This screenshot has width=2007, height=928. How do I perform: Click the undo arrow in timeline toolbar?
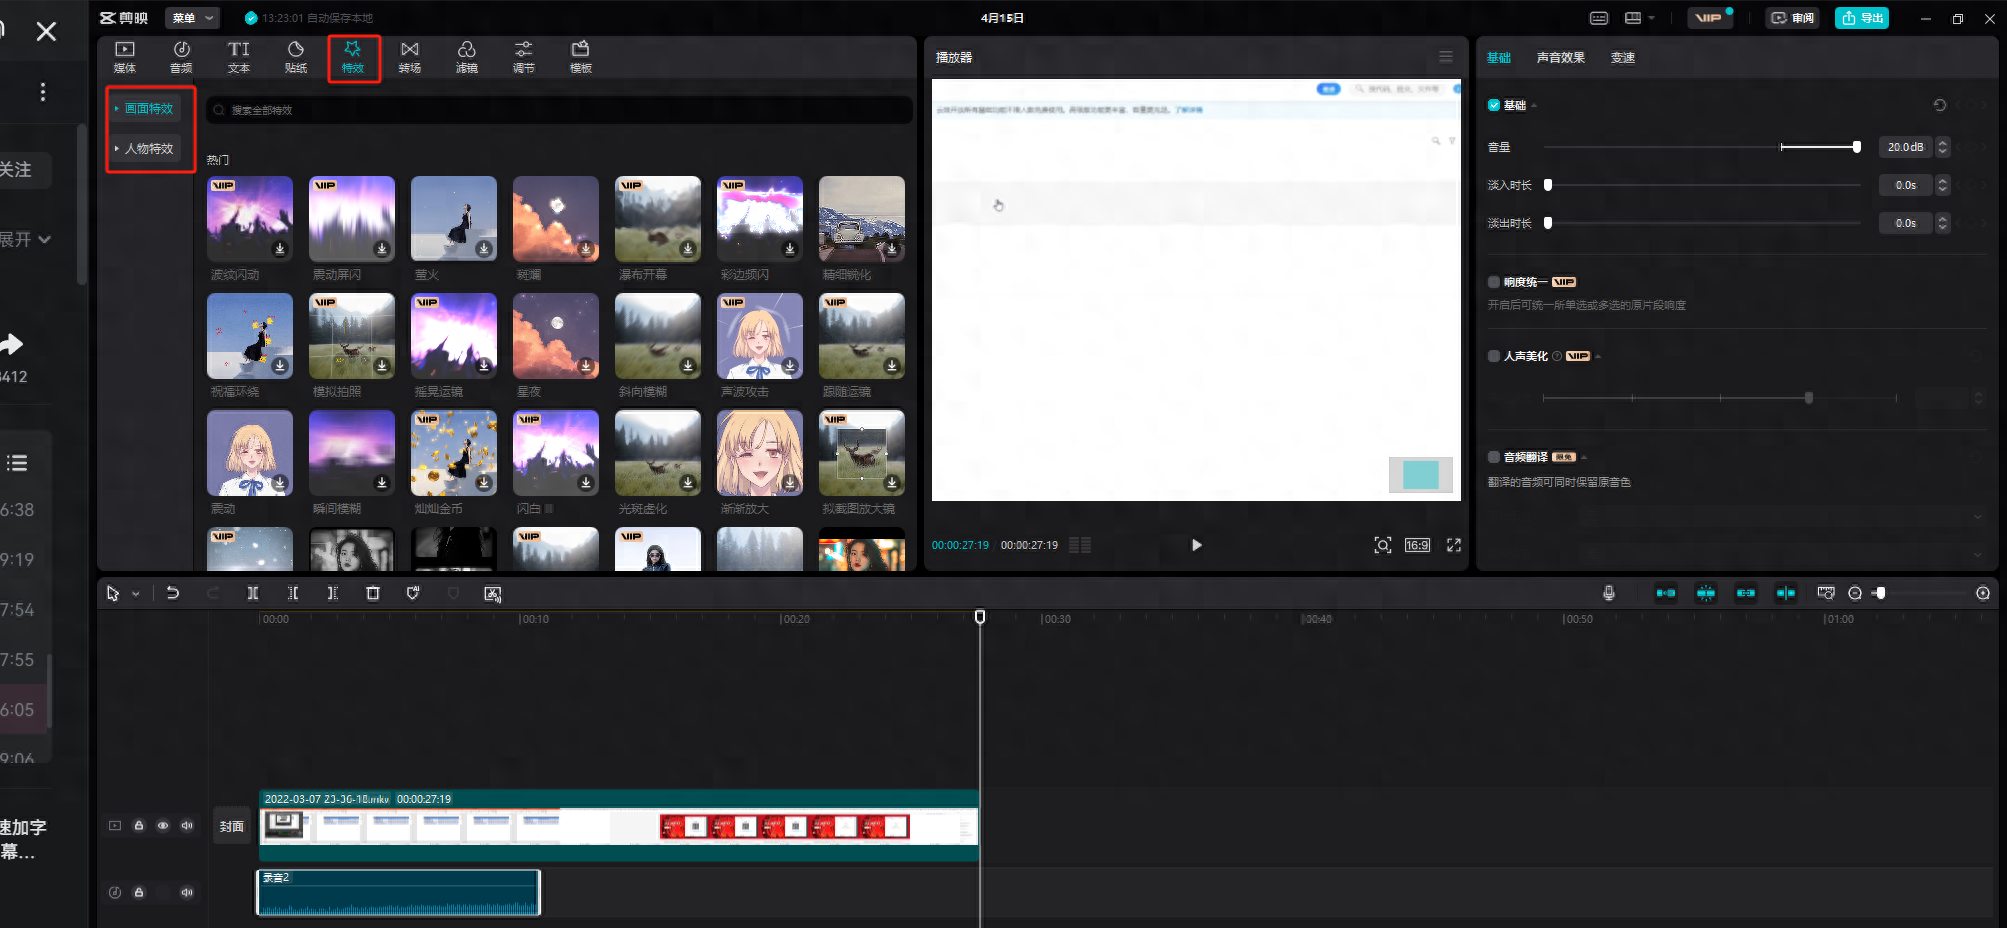point(172,593)
